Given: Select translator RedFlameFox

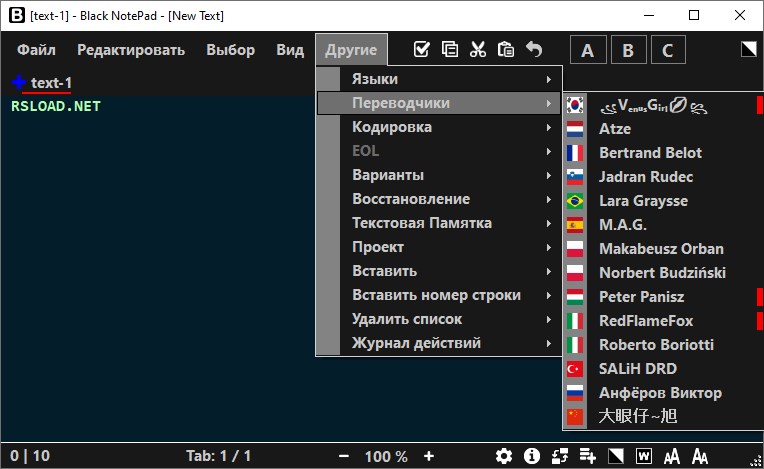Looking at the screenshot, I should pos(663,321).
